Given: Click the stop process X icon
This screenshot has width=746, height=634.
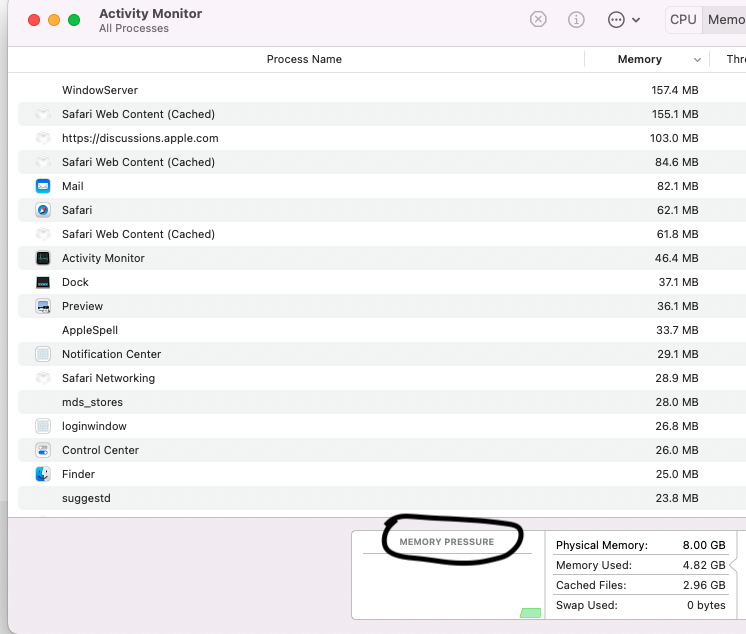Looking at the screenshot, I should 538,20.
